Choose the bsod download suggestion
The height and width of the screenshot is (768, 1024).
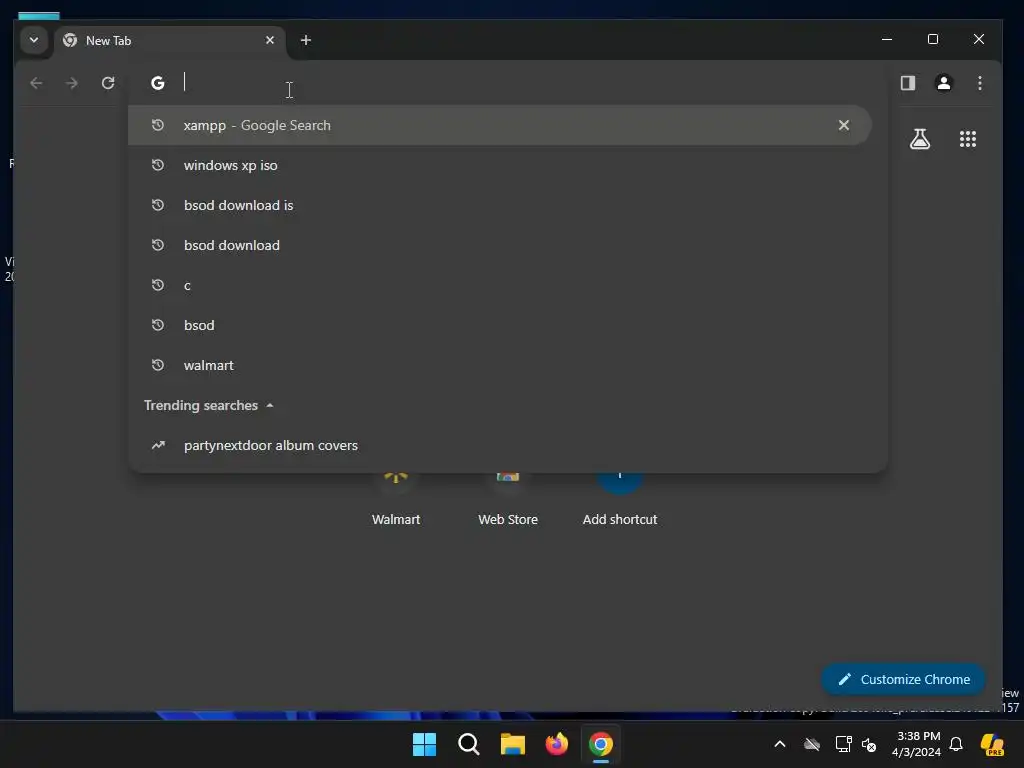coord(500,246)
